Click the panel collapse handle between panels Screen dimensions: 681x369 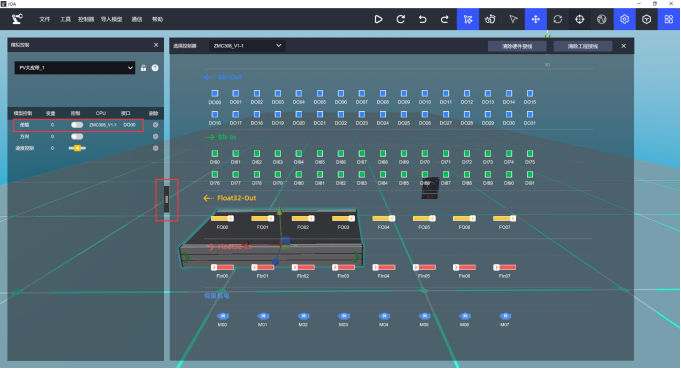click(166, 199)
